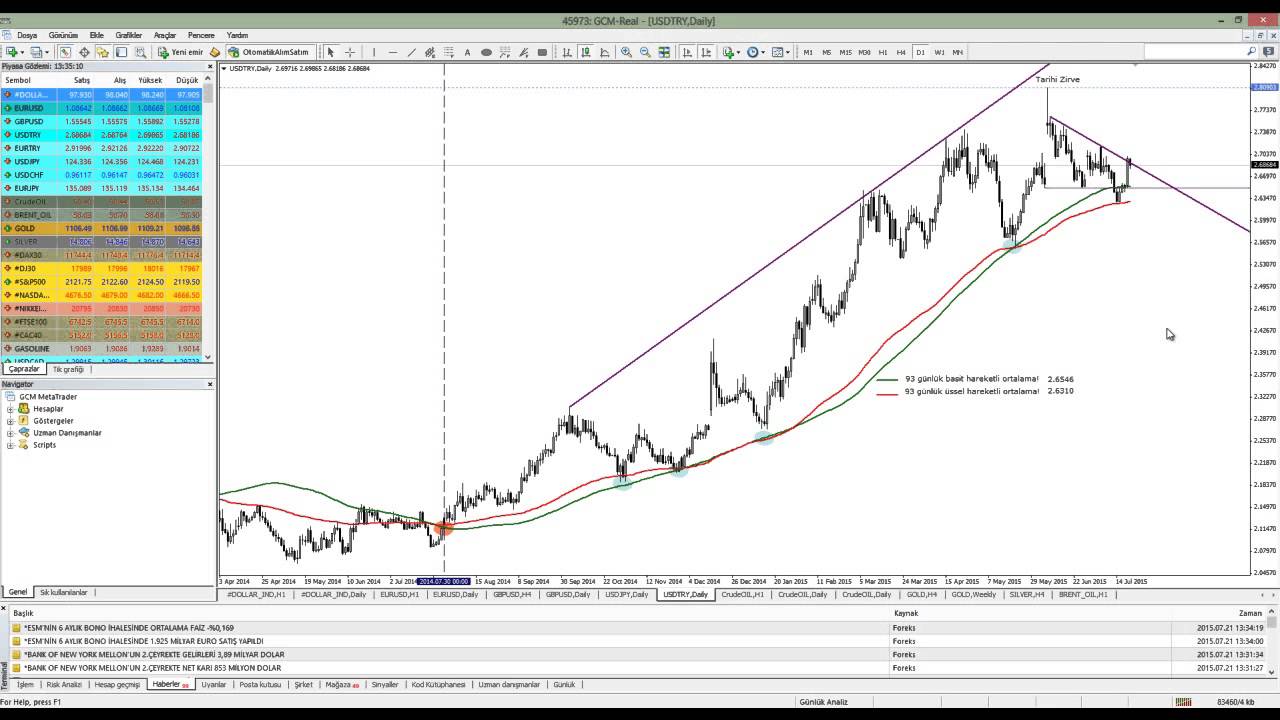The width and height of the screenshot is (1280, 720).
Task: Open the profiles icon in toolbar
Action: pyautogui.click(x=35, y=52)
